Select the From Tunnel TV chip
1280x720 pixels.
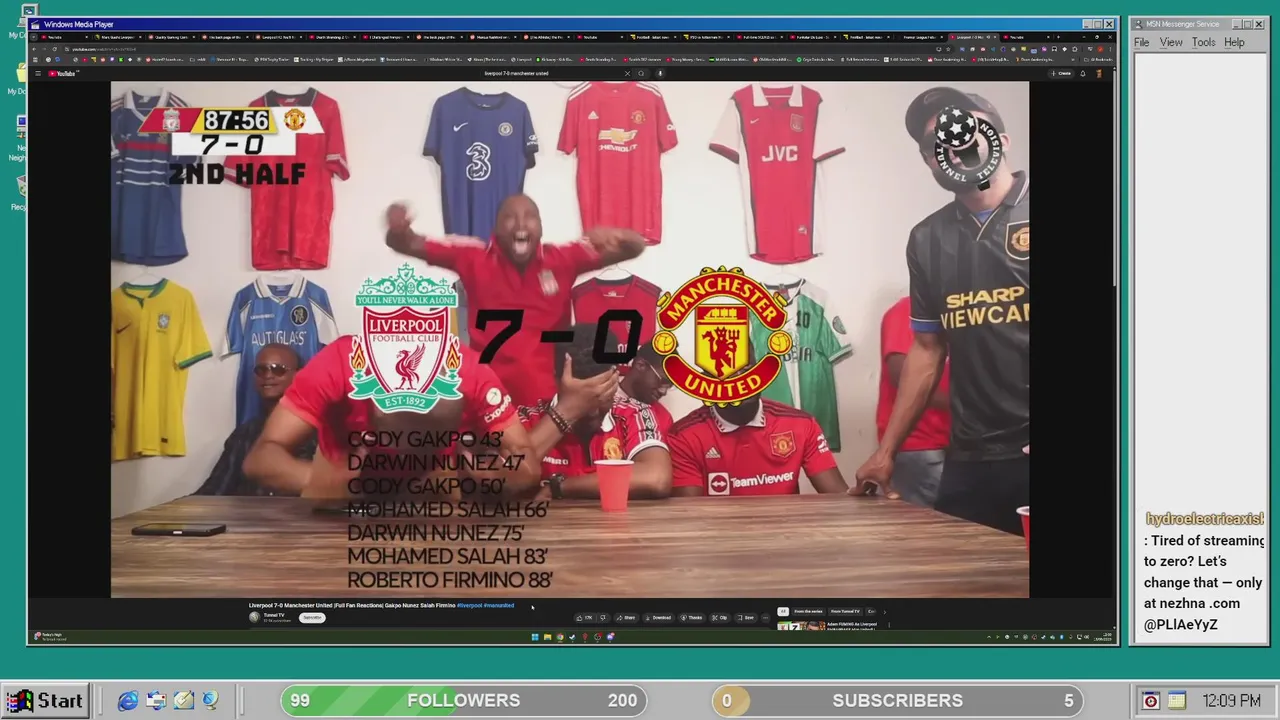click(x=845, y=611)
